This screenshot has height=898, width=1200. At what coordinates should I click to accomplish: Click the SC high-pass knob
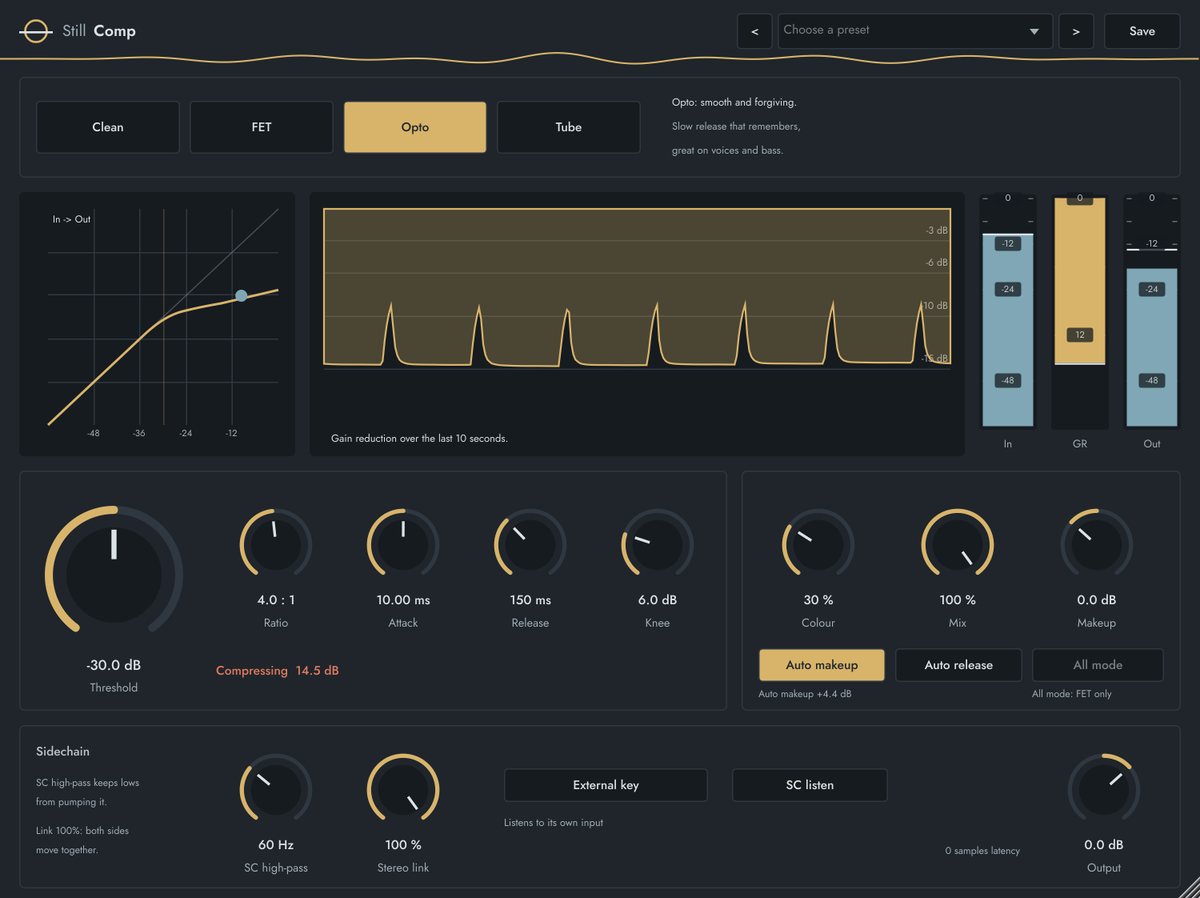click(276, 790)
